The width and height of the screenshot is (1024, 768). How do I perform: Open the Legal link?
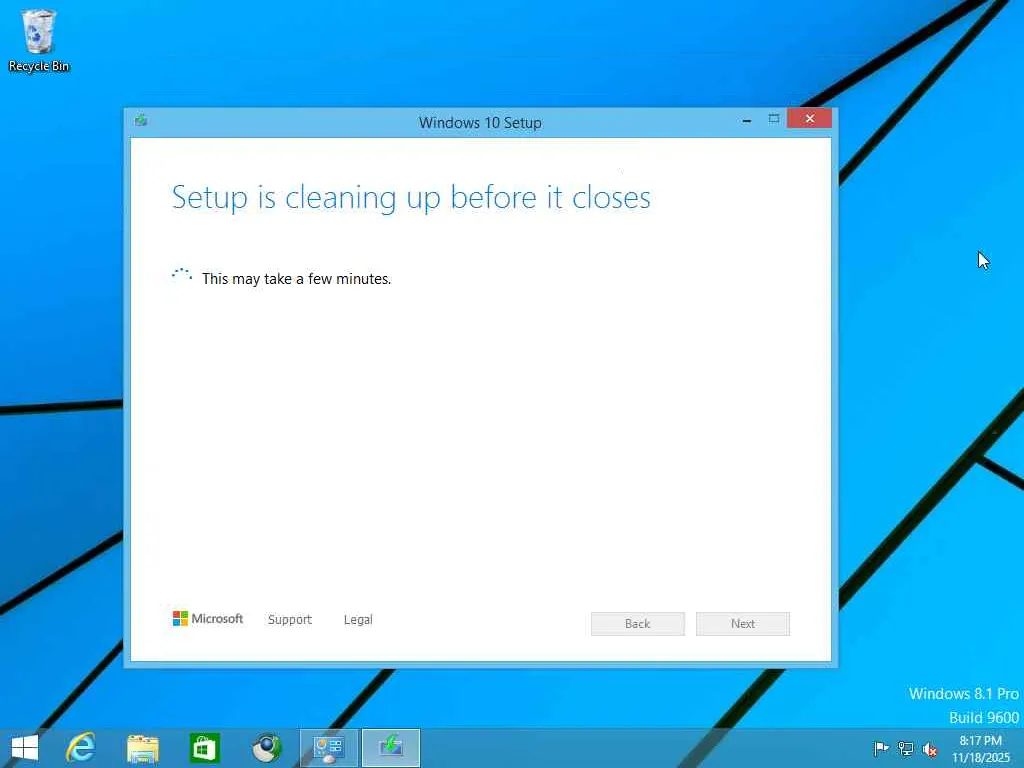pos(358,620)
